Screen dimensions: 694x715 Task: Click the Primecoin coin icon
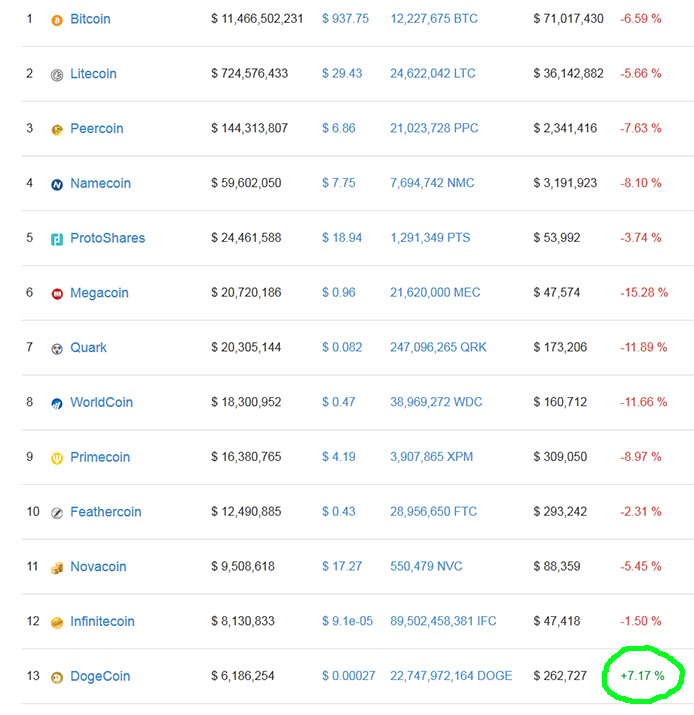tap(57, 458)
